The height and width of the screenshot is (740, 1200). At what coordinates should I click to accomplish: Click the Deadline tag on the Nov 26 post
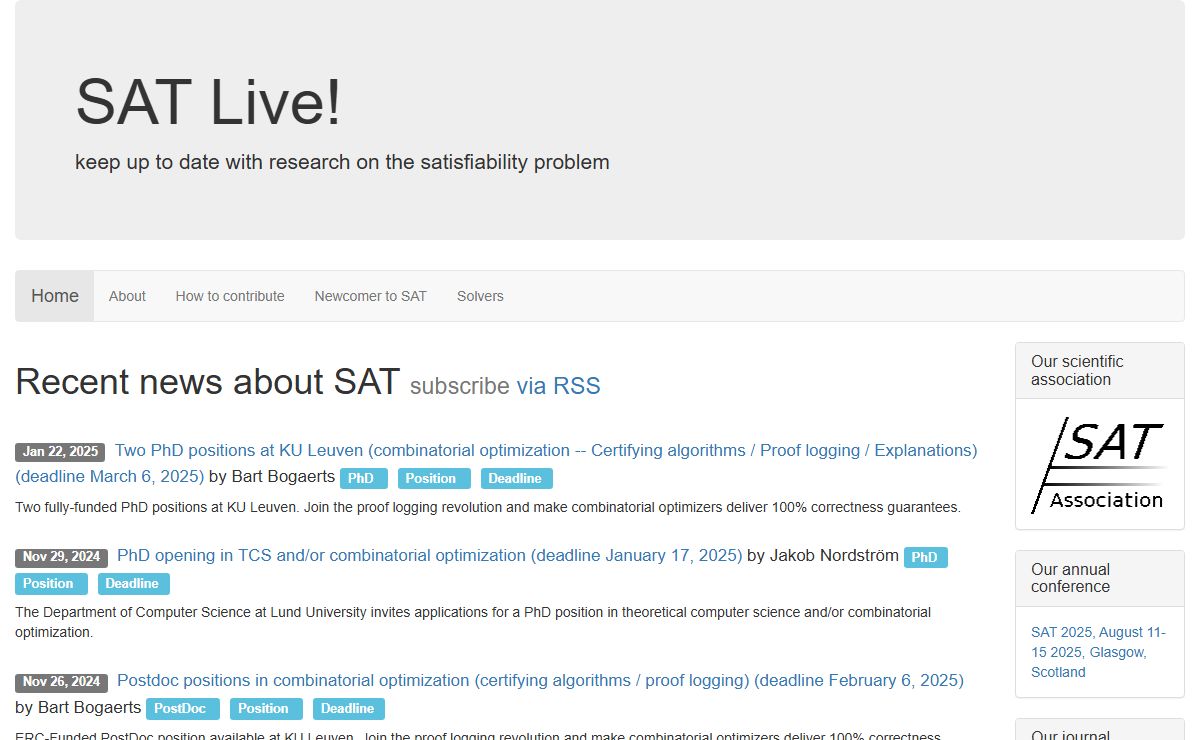(347, 708)
